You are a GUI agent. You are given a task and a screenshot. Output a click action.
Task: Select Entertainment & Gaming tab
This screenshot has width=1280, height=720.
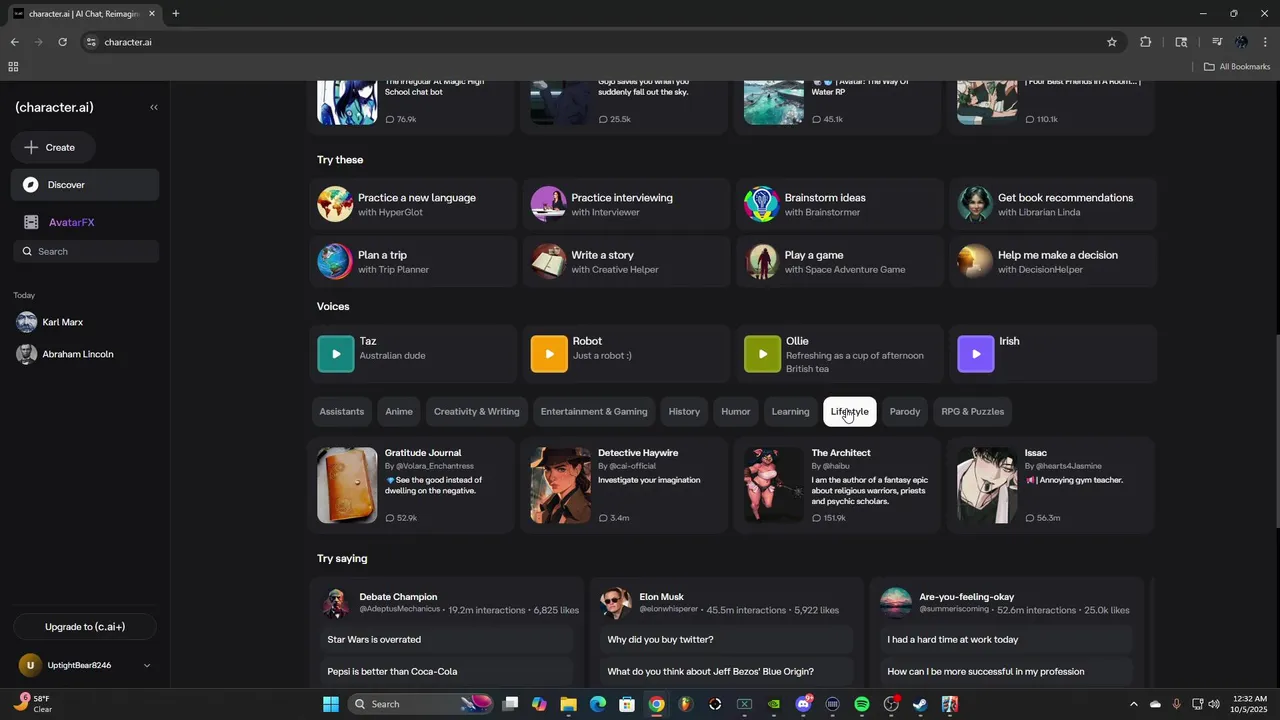pyautogui.click(x=594, y=411)
